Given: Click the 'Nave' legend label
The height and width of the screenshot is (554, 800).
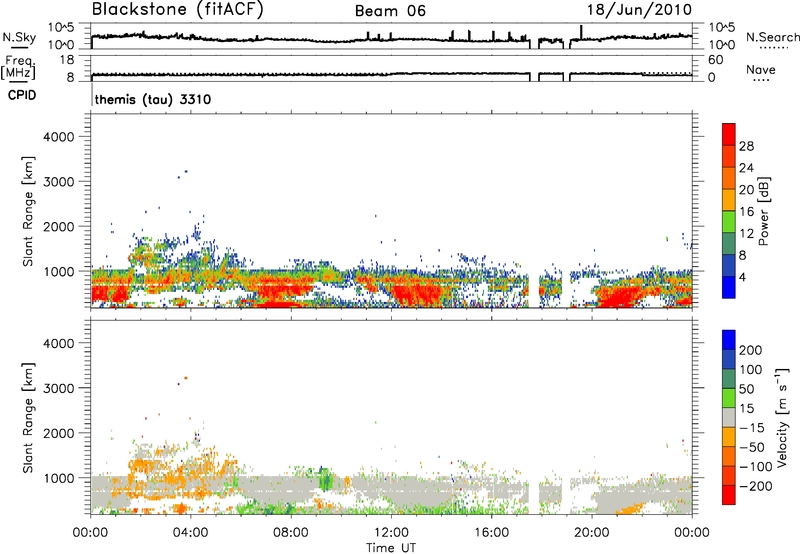Looking at the screenshot, I should (x=761, y=69).
